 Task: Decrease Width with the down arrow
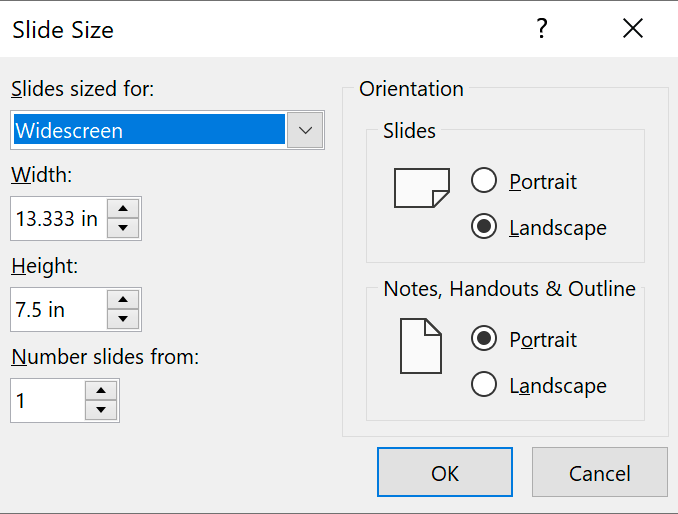[x=122, y=228]
